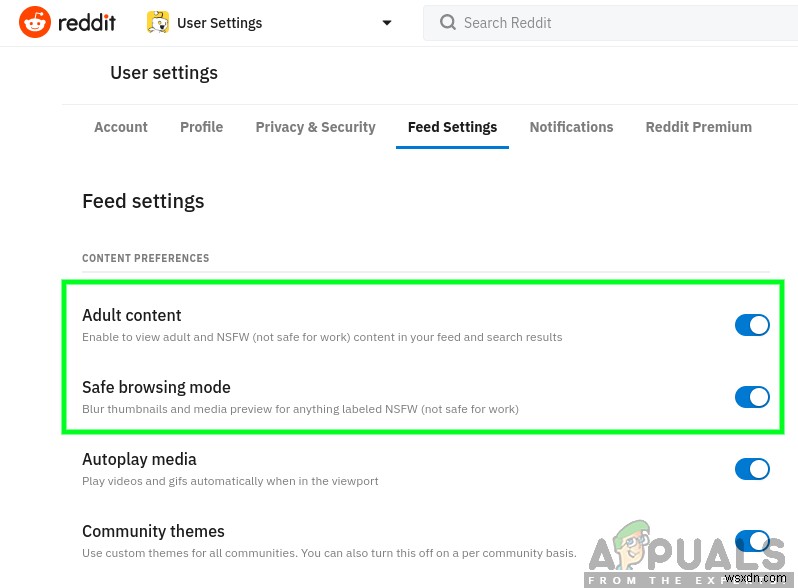This screenshot has height=588, width=798.
Task: Turn off Safe browsing mode toggle
Action: tap(752, 397)
